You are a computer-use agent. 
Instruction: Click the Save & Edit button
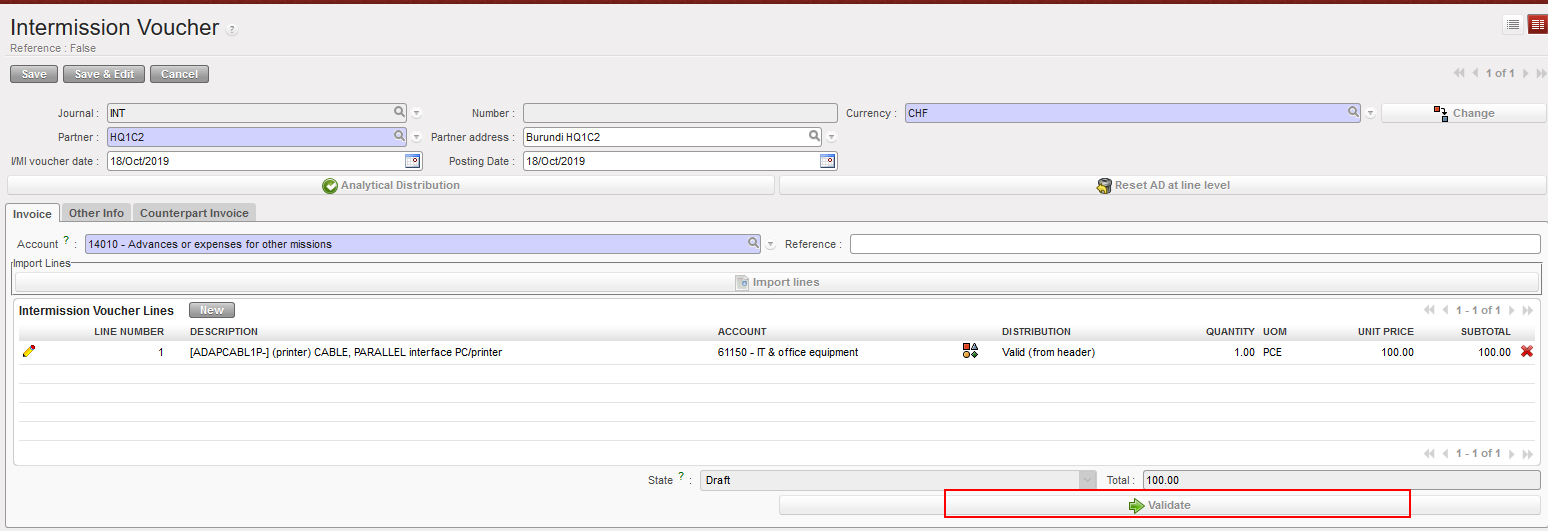pos(104,74)
